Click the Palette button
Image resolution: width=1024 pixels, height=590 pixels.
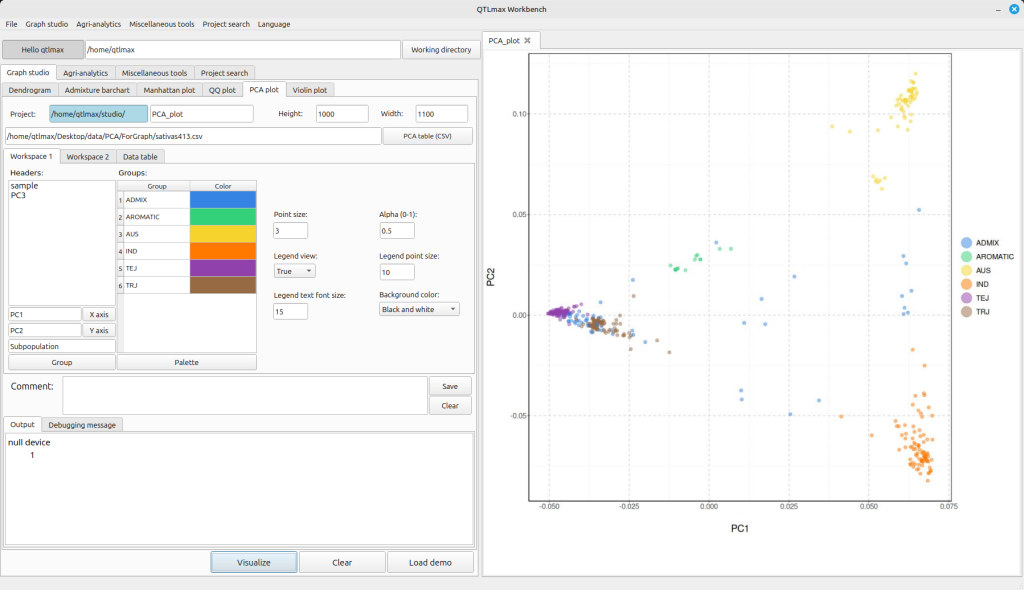tap(186, 362)
